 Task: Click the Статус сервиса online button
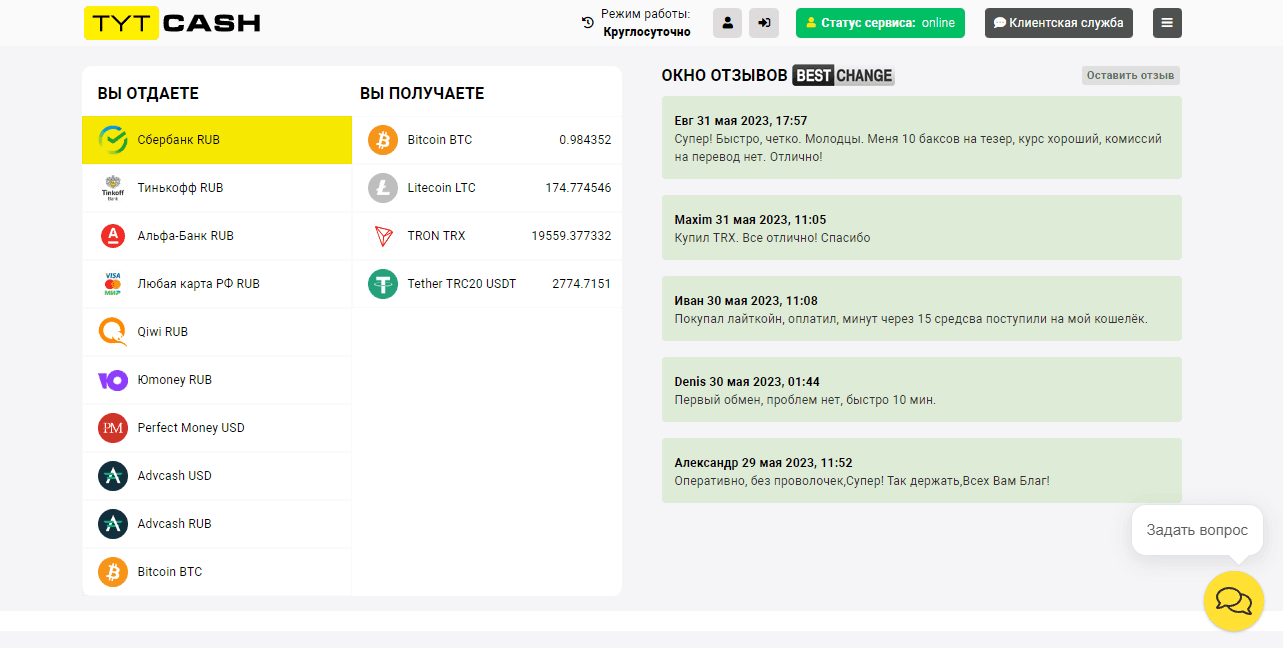coord(880,23)
